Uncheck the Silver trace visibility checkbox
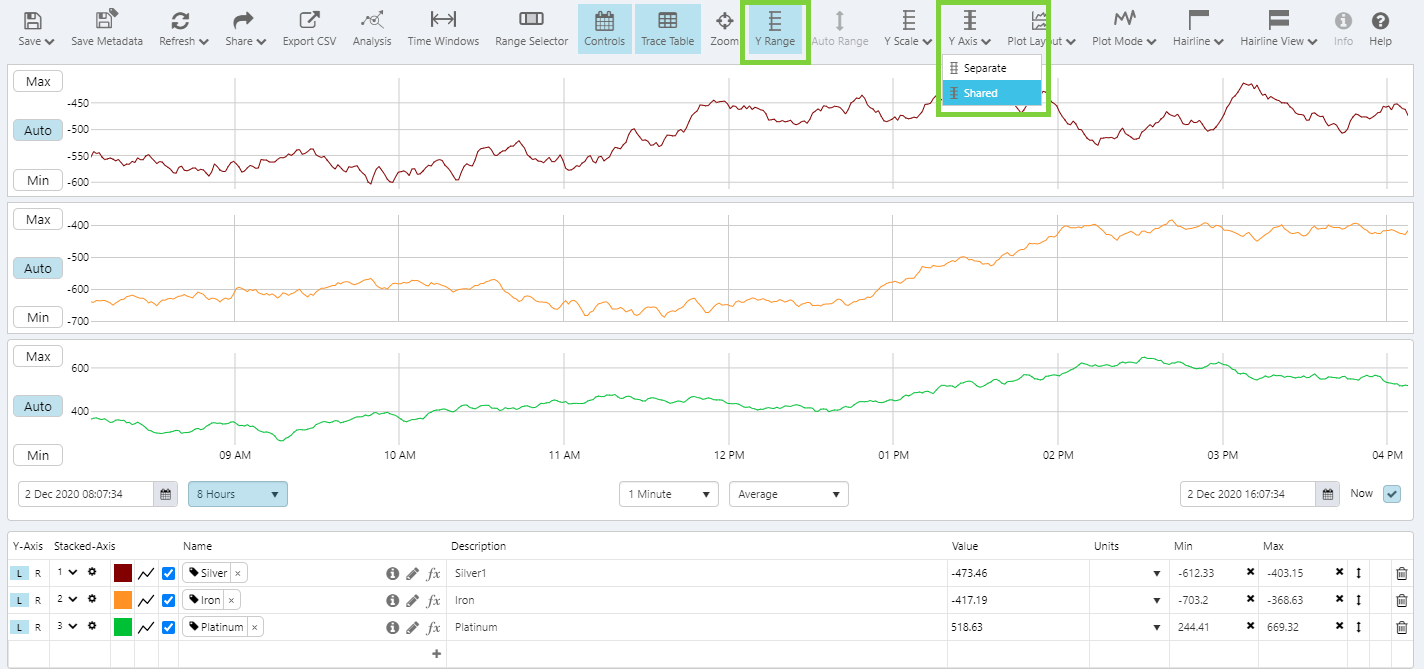Screen dimensions: 1424x669 [x=168, y=573]
